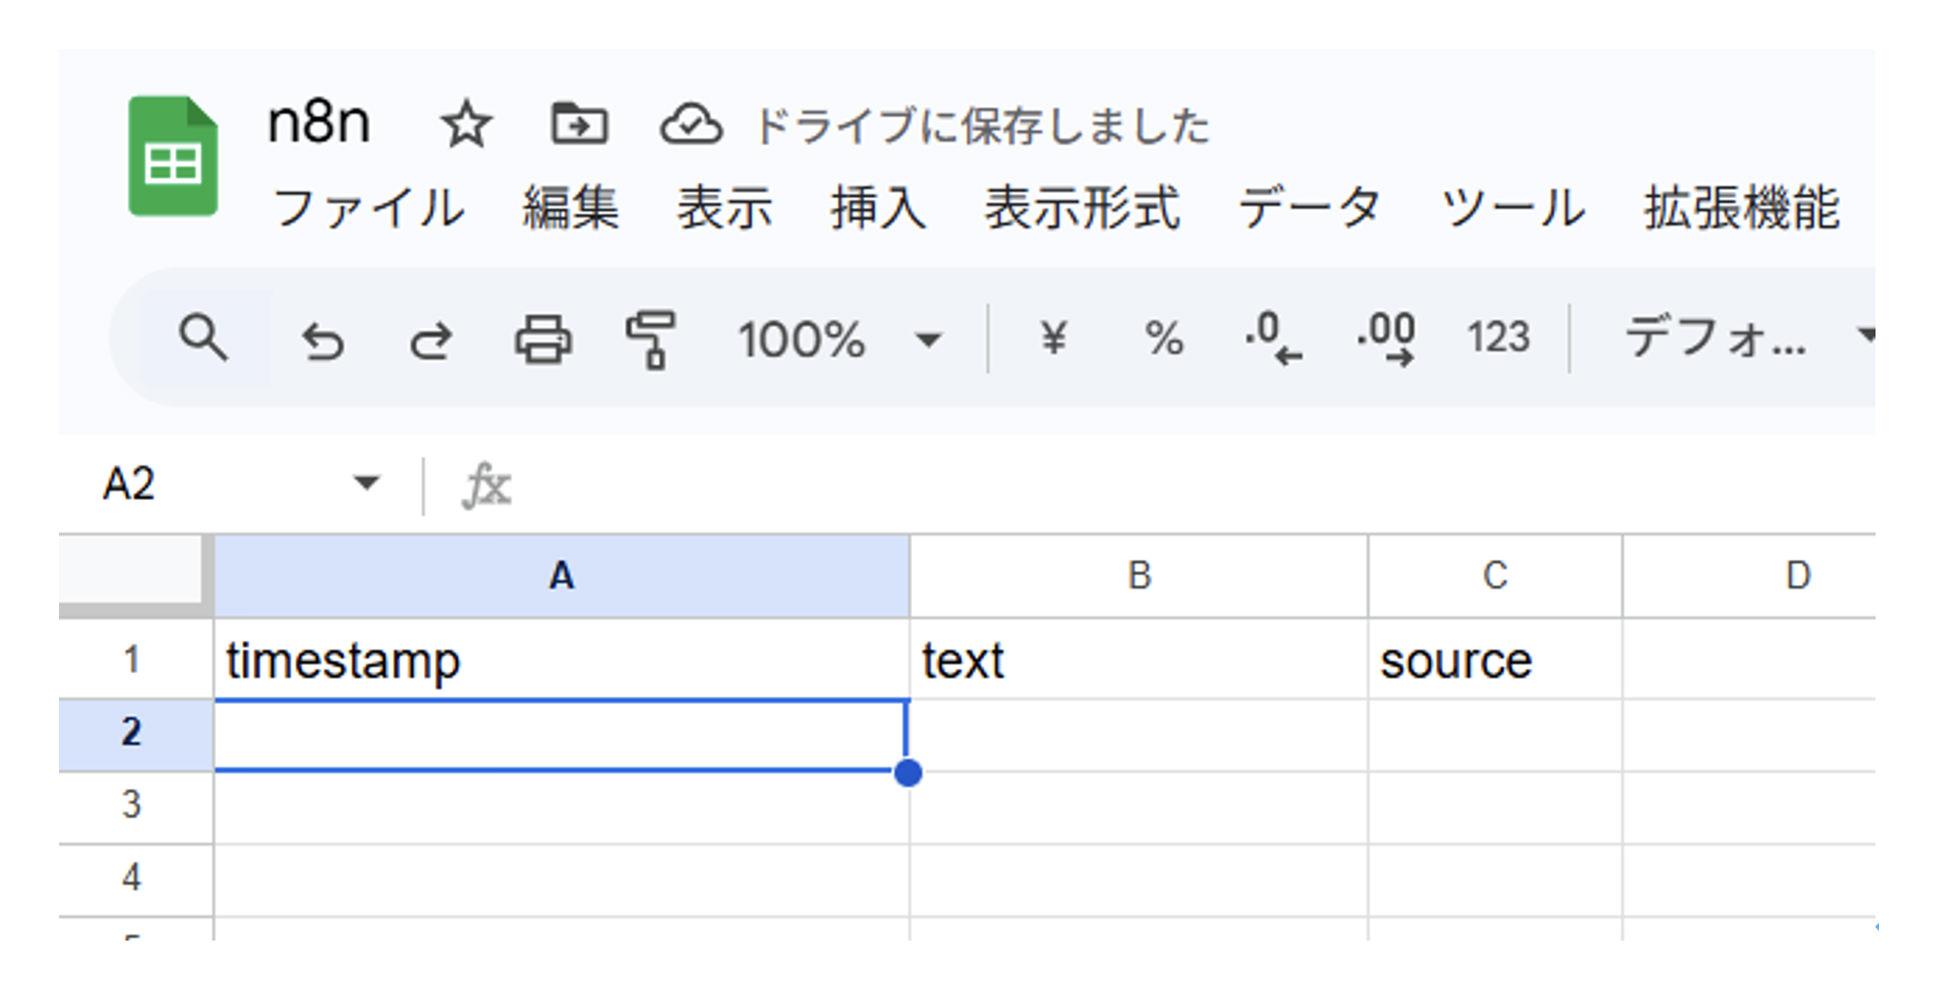Click the print icon
This screenshot has height=992, width=1938.
click(x=543, y=340)
